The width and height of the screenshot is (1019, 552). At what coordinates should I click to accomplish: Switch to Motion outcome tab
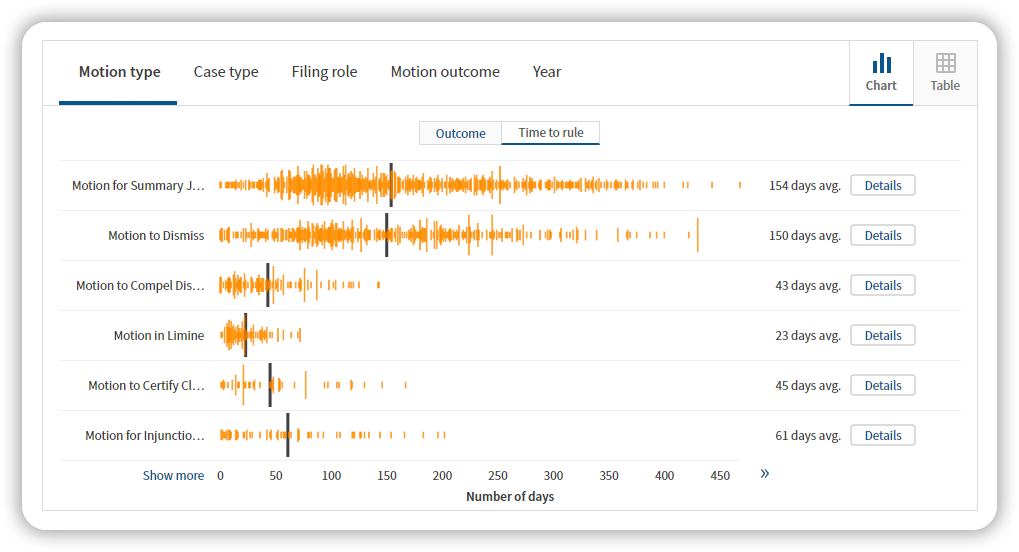click(445, 72)
